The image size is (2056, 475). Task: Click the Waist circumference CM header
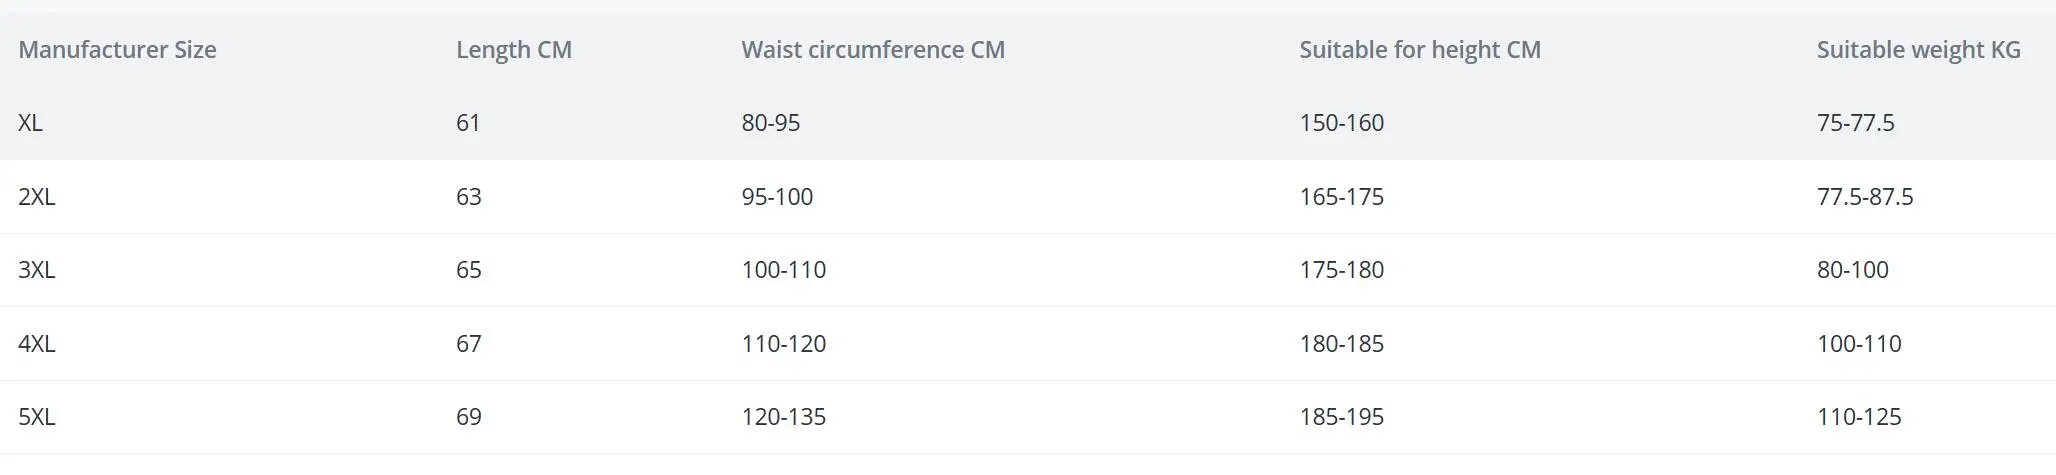(x=872, y=50)
